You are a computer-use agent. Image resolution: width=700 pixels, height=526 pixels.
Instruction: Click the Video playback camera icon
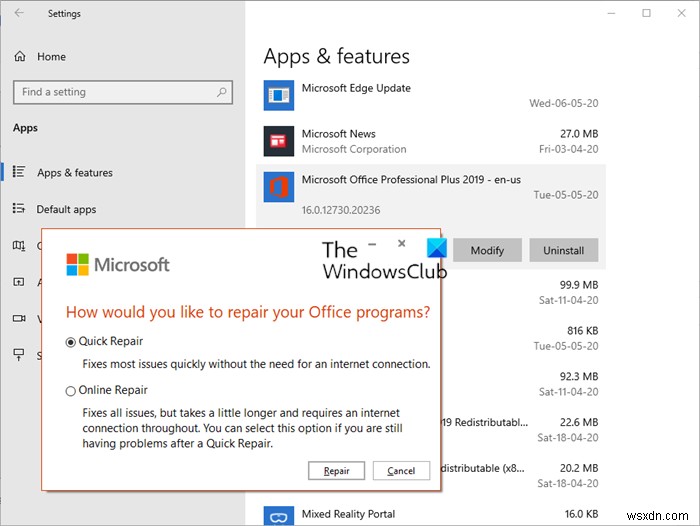tap(19, 318)
